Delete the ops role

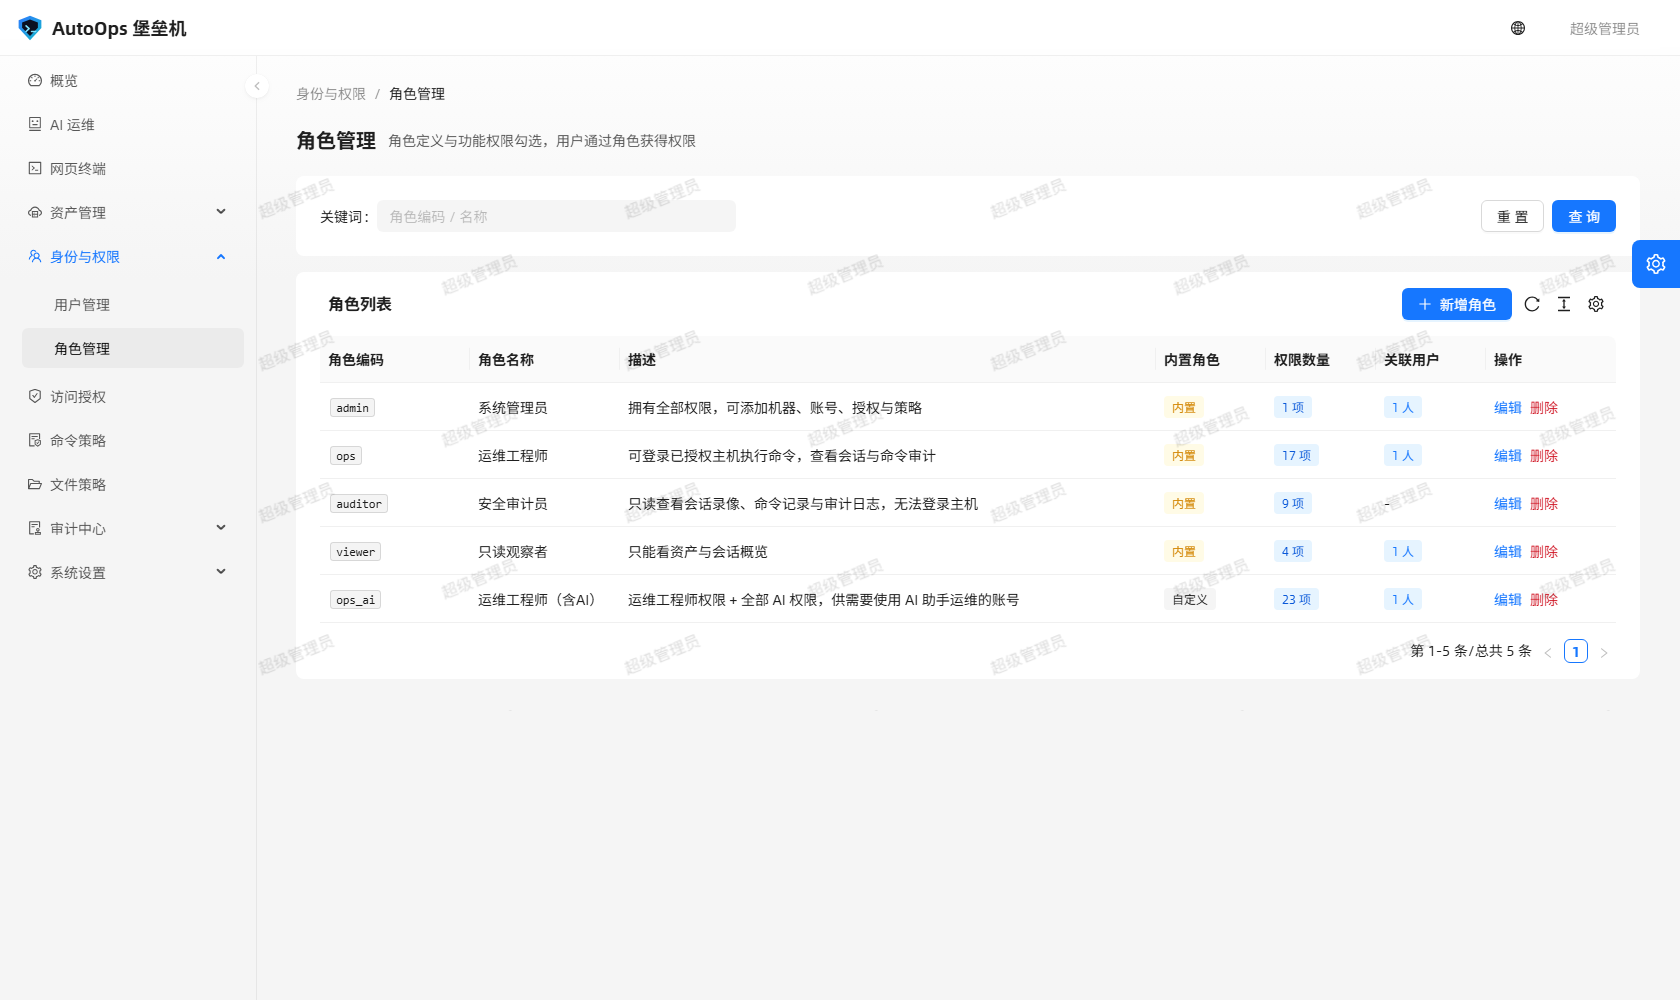tap(1544, 456)
